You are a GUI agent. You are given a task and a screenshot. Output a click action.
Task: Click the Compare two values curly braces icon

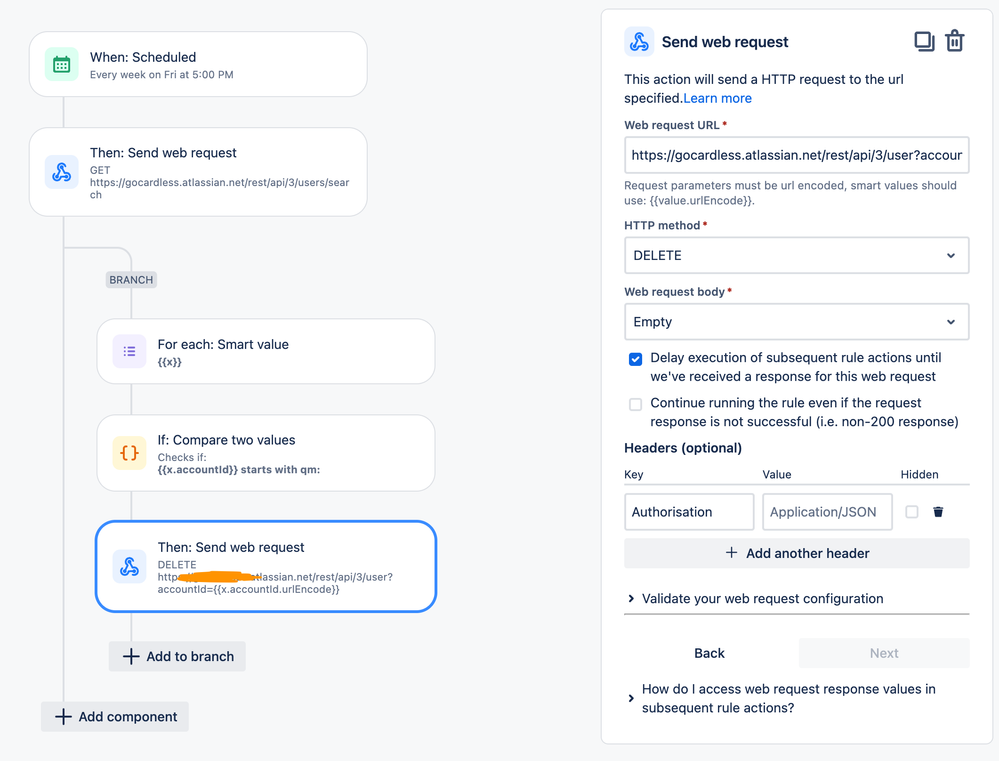(129, 453)
